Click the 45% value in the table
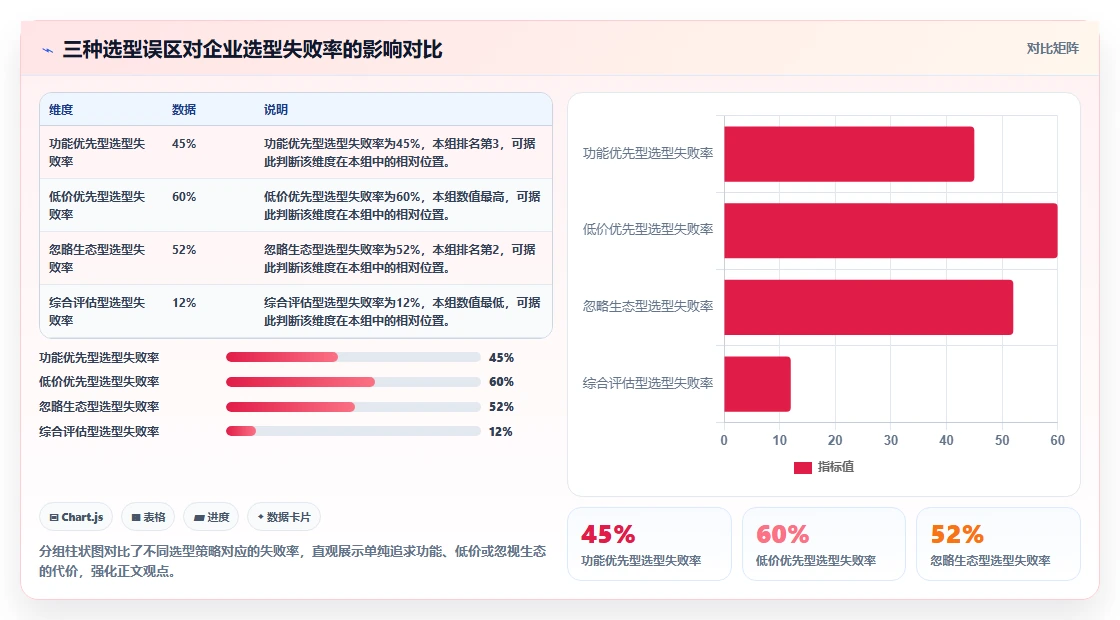The image size is (1120, 620). (x=184, y=144)
